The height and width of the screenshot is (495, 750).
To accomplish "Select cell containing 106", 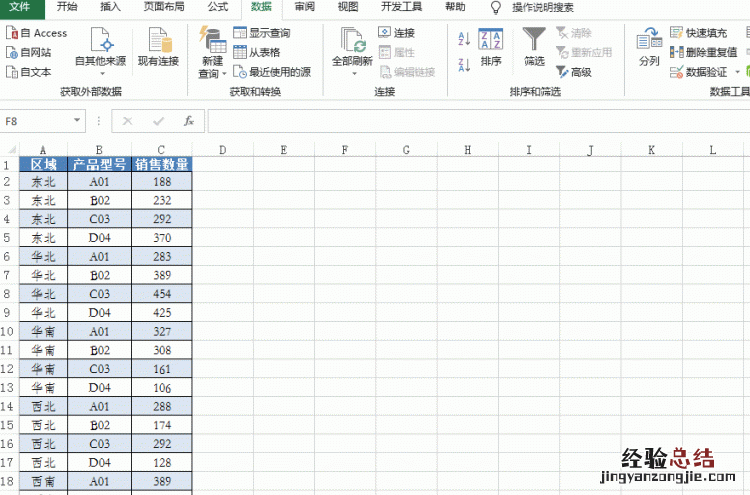I will 162,387.
